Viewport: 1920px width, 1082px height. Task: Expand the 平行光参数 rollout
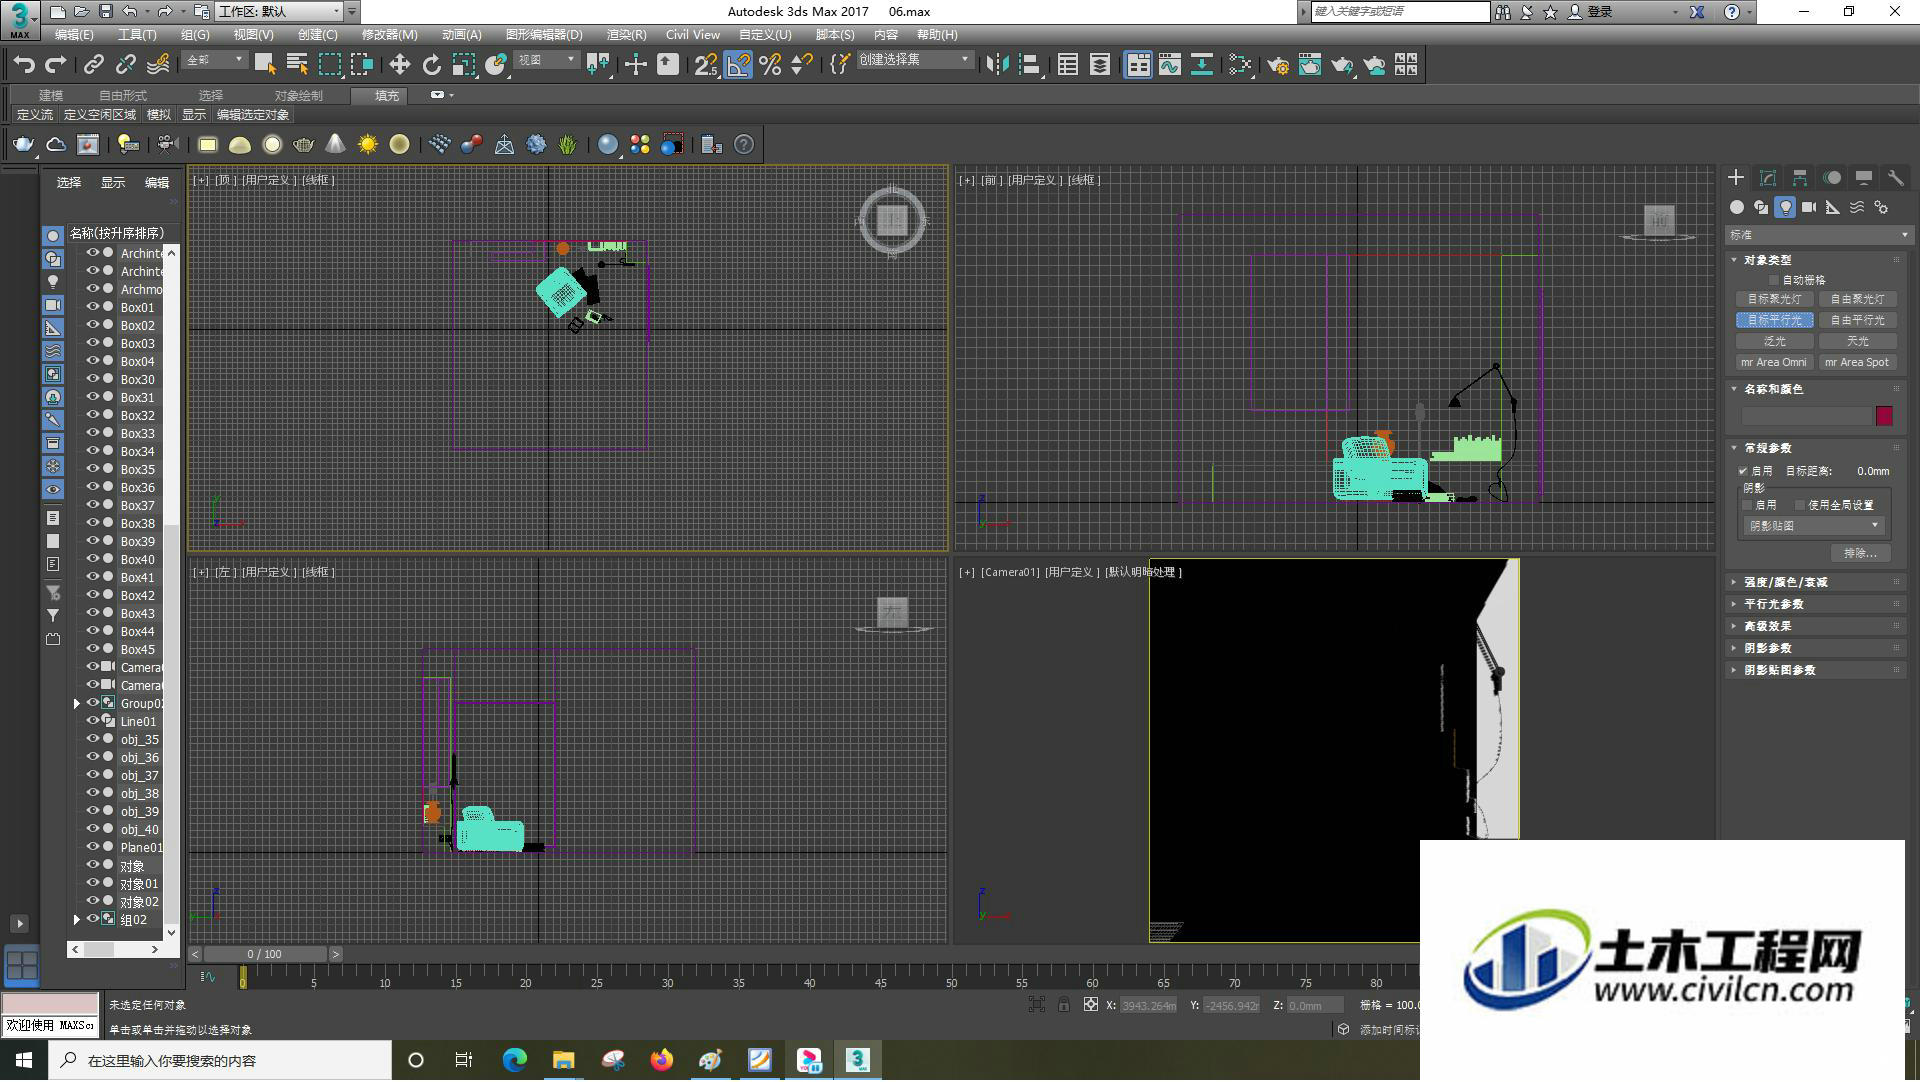(x=1816, y=604)
